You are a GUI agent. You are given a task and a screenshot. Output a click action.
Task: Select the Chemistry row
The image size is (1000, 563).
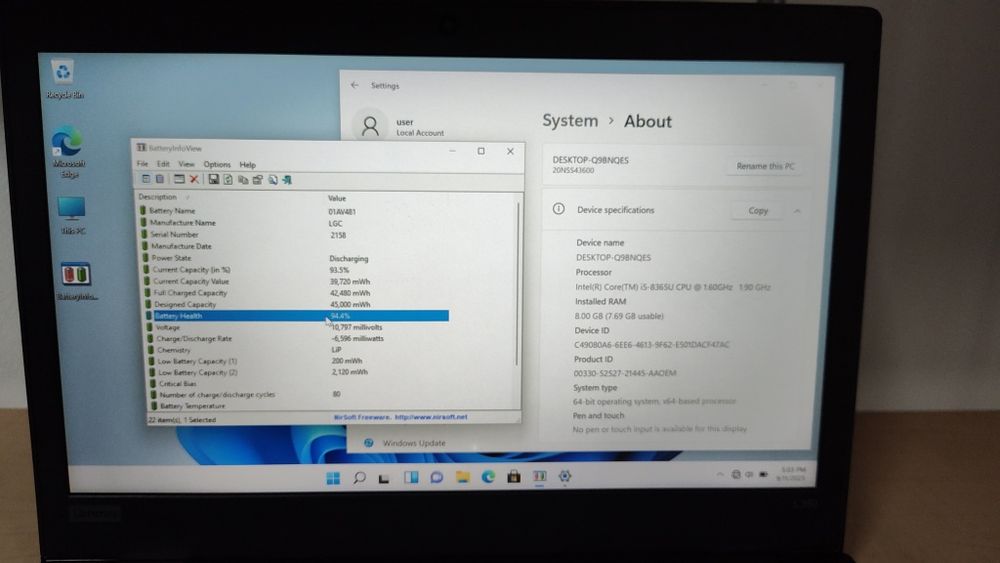[299, 349]
